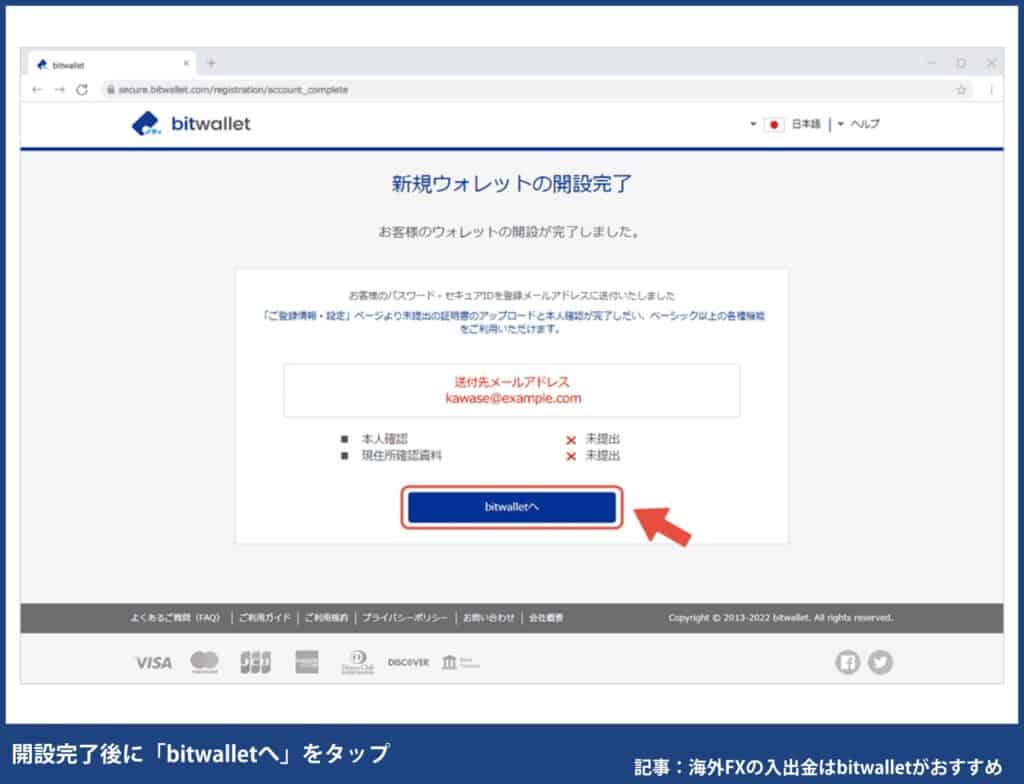This screenshot has width=1024, height=784.
Task: Click kawase@example.com email text
Action: coord(513,399)
